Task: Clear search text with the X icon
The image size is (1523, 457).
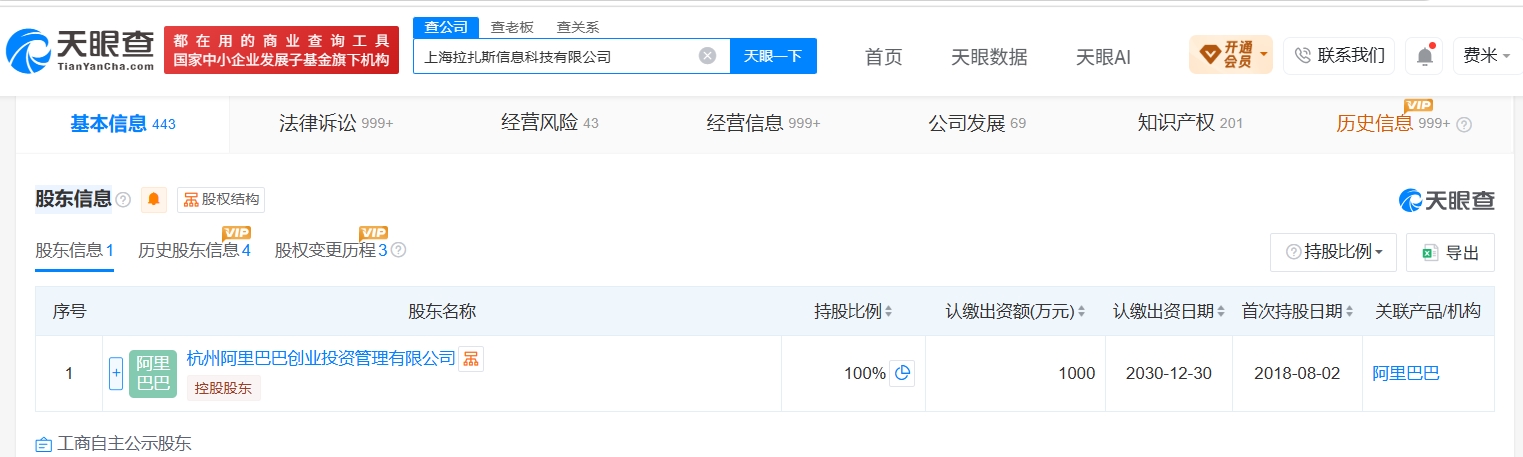Action: (707, 56)
